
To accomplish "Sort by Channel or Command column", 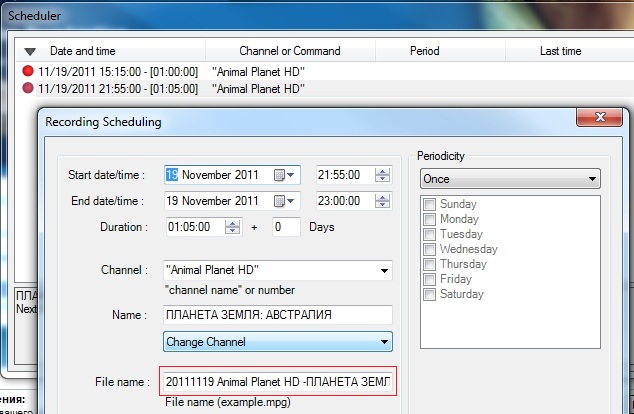I will coord(290,51).
